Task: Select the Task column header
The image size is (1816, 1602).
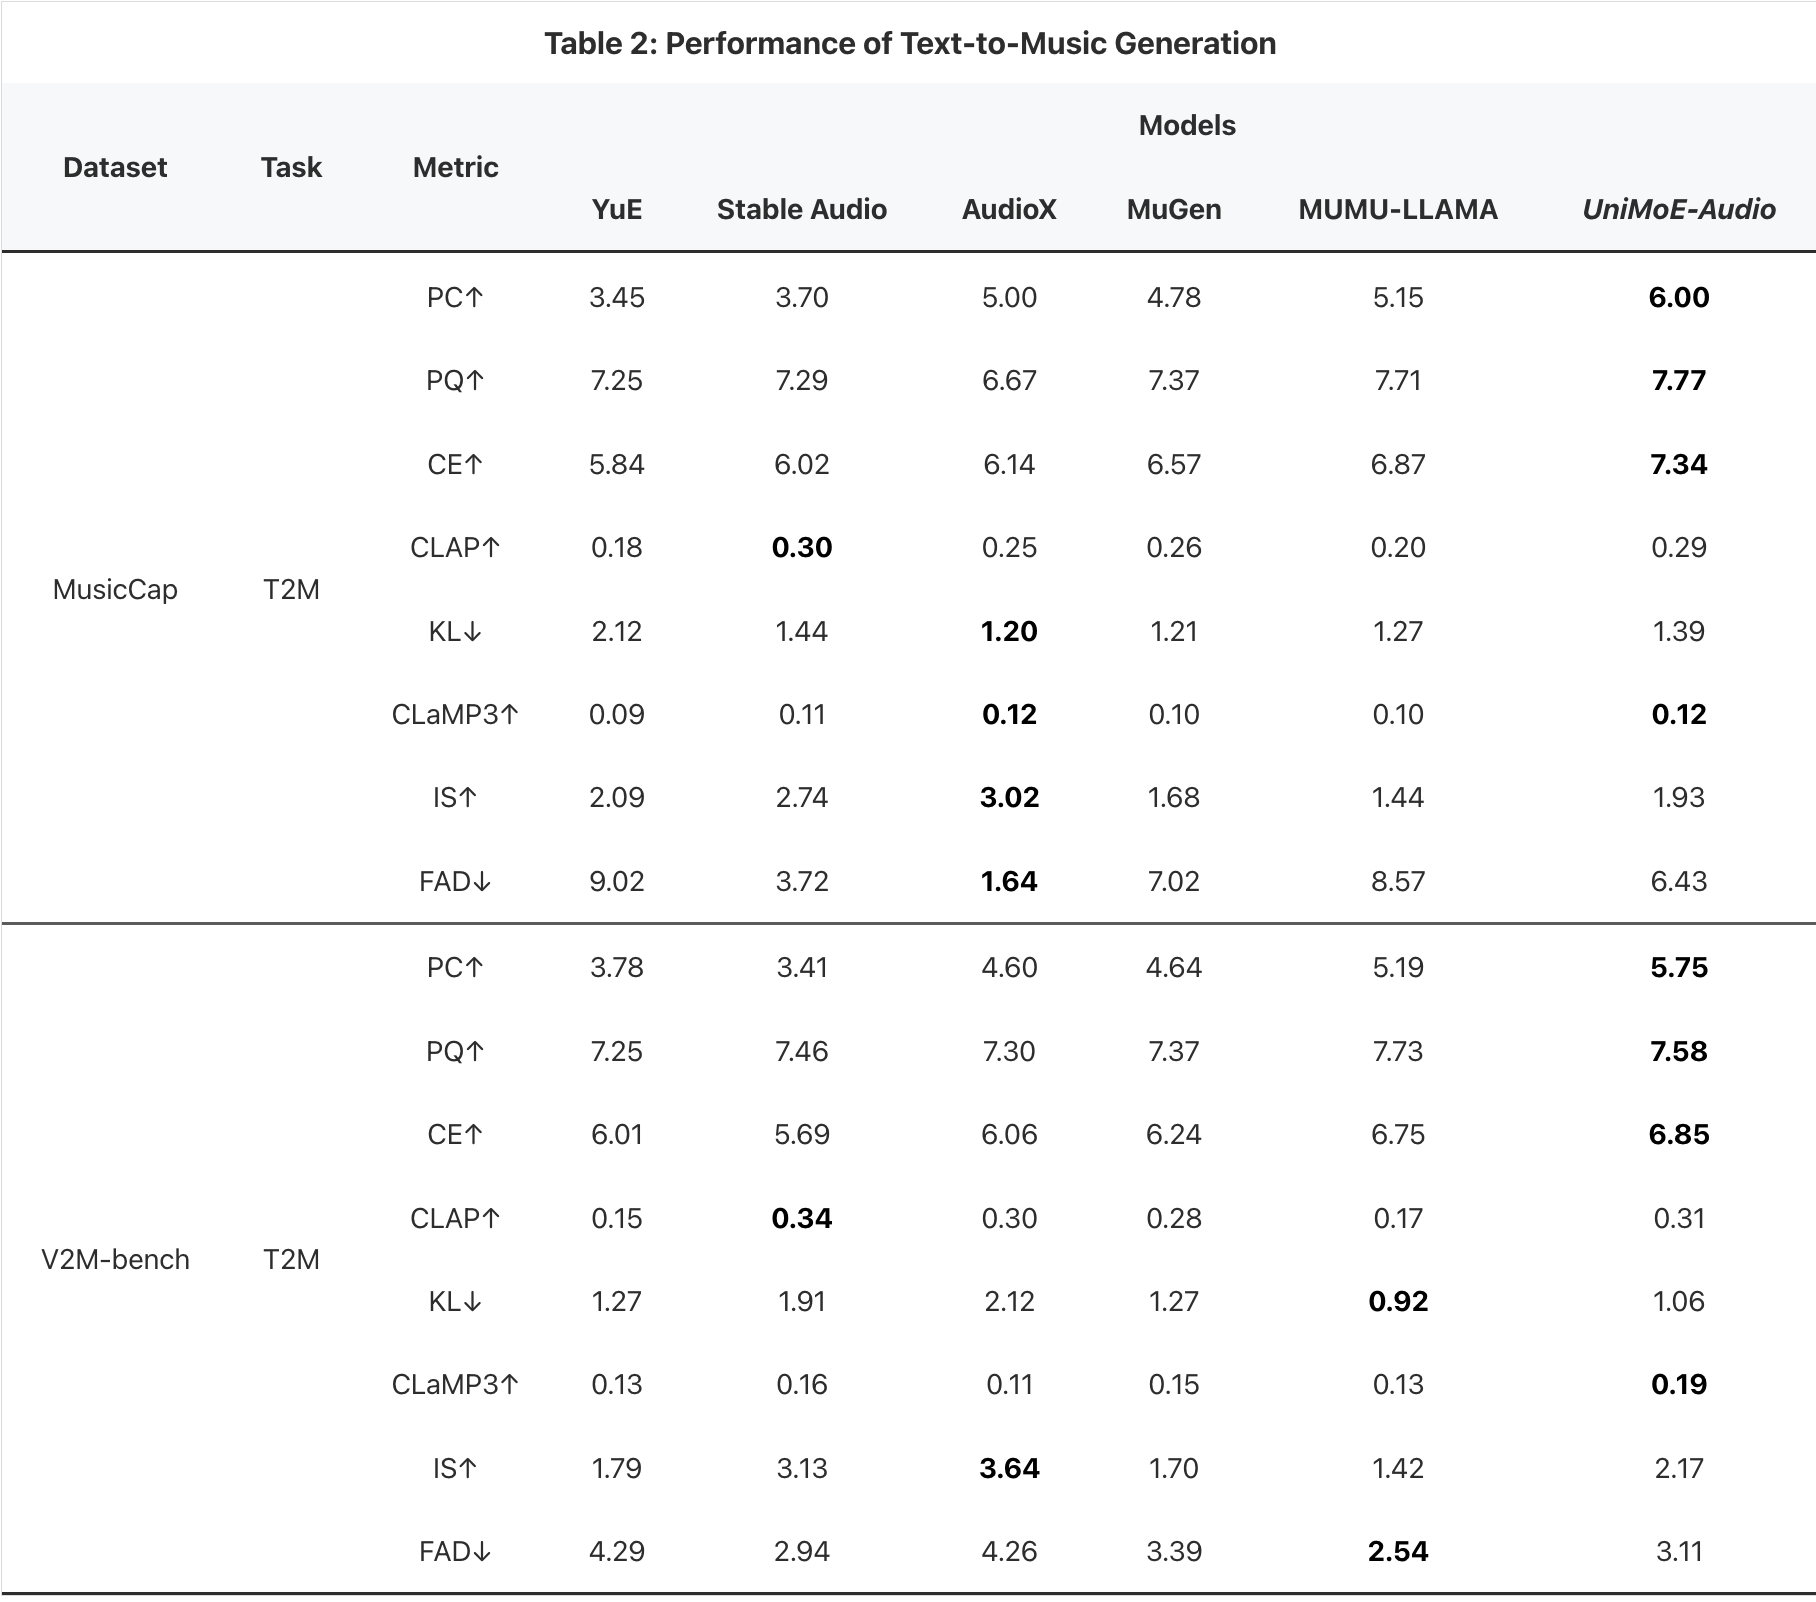Action: point(291,167)
